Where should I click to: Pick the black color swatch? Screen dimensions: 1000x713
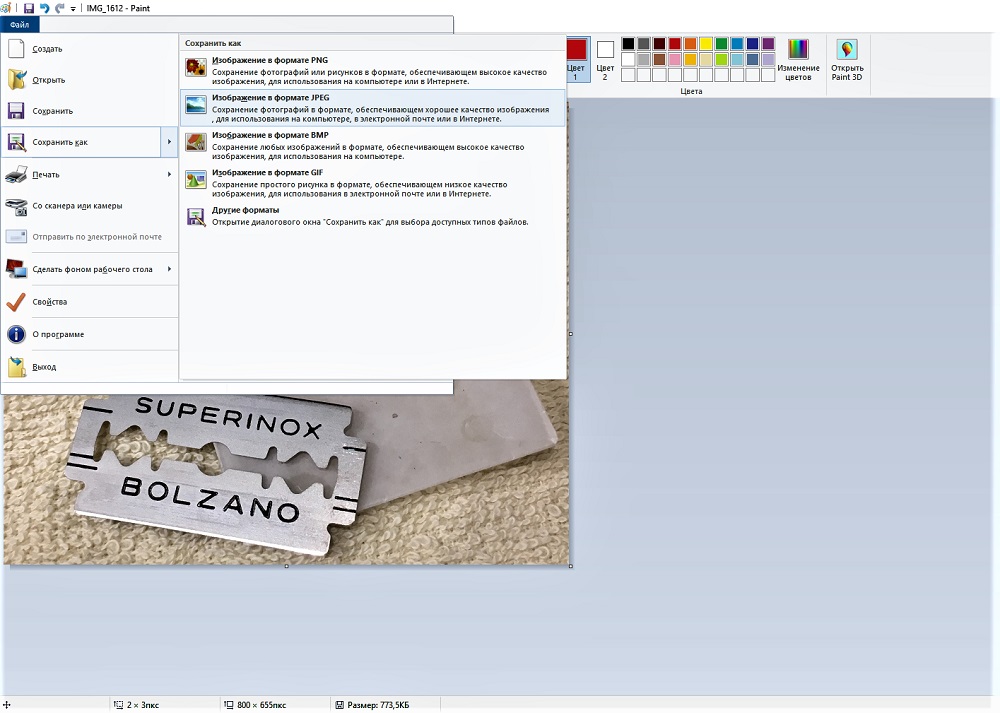click(x=628, y=43)
